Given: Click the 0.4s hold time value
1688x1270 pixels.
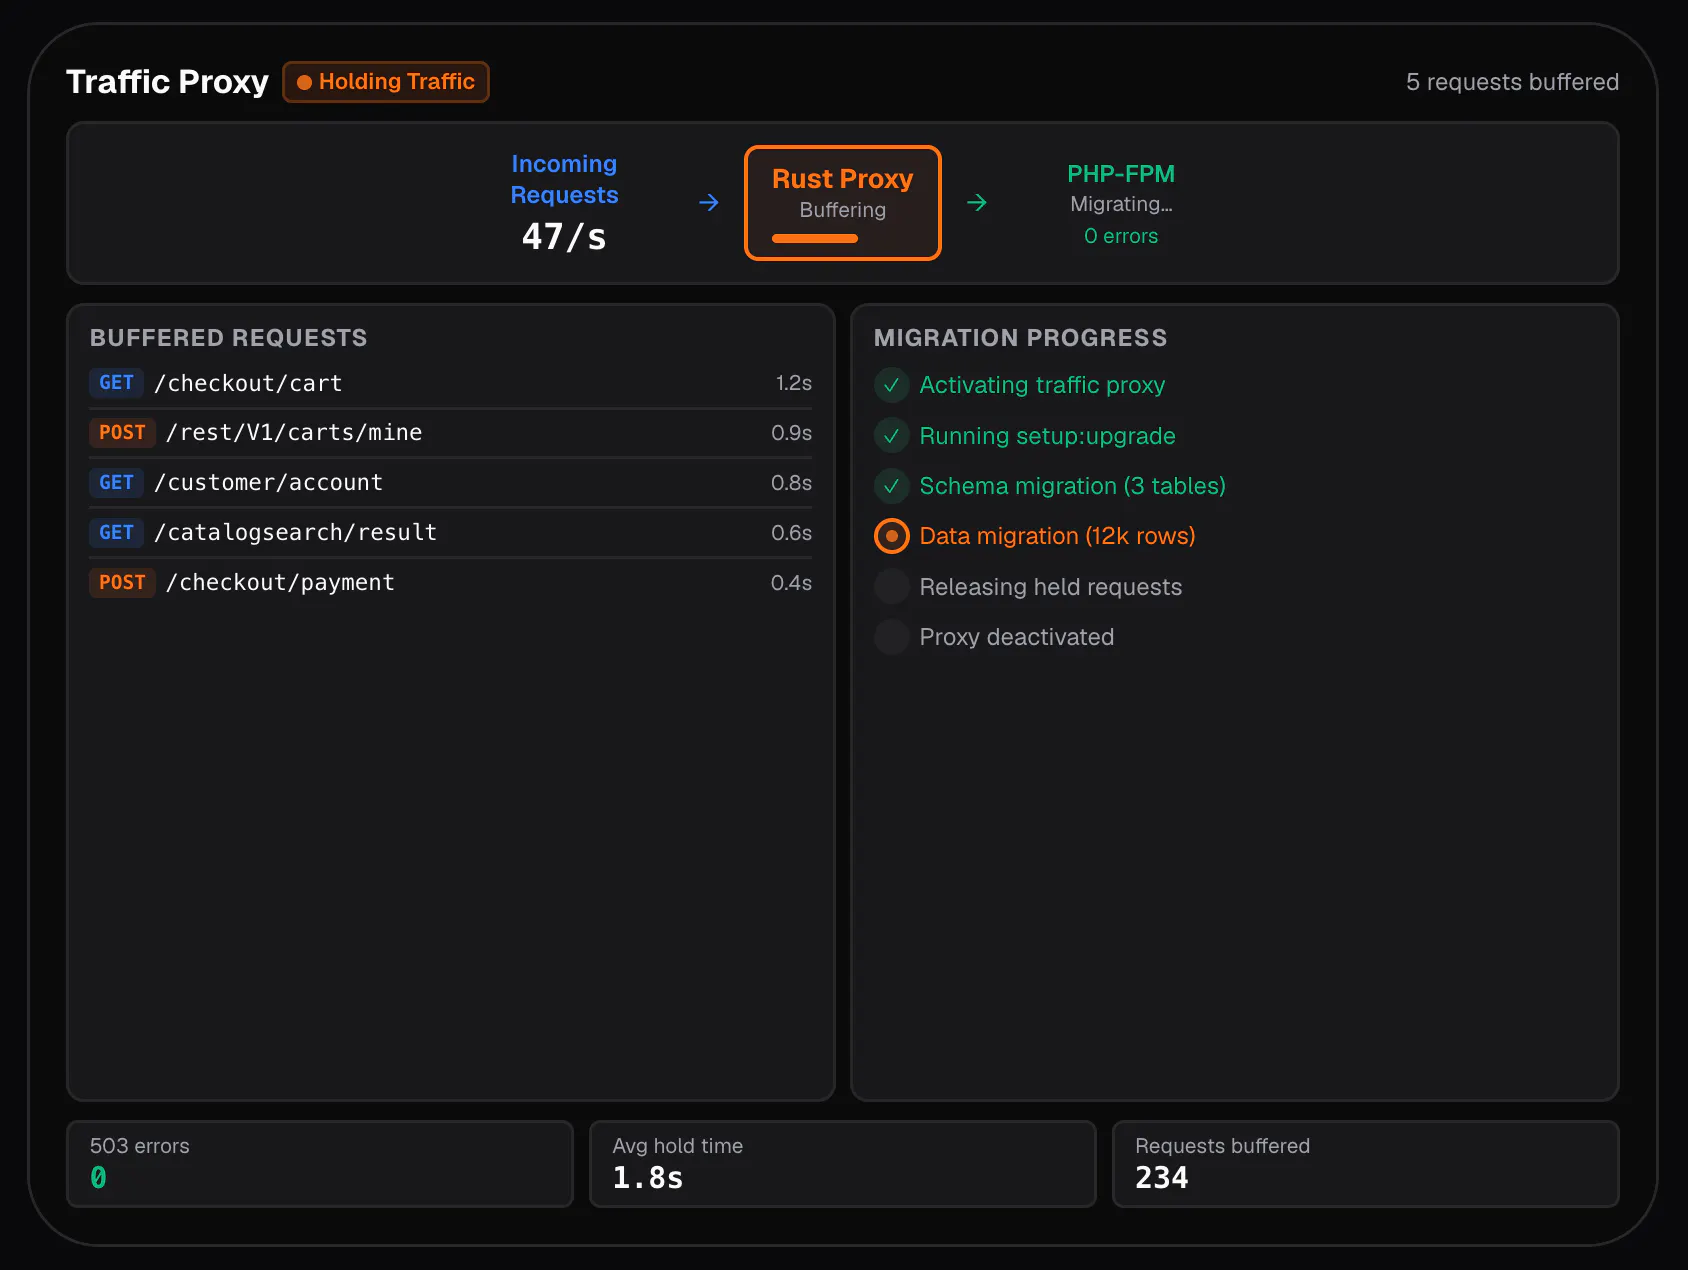Looking at the screenshot, I should click(791, 583).
